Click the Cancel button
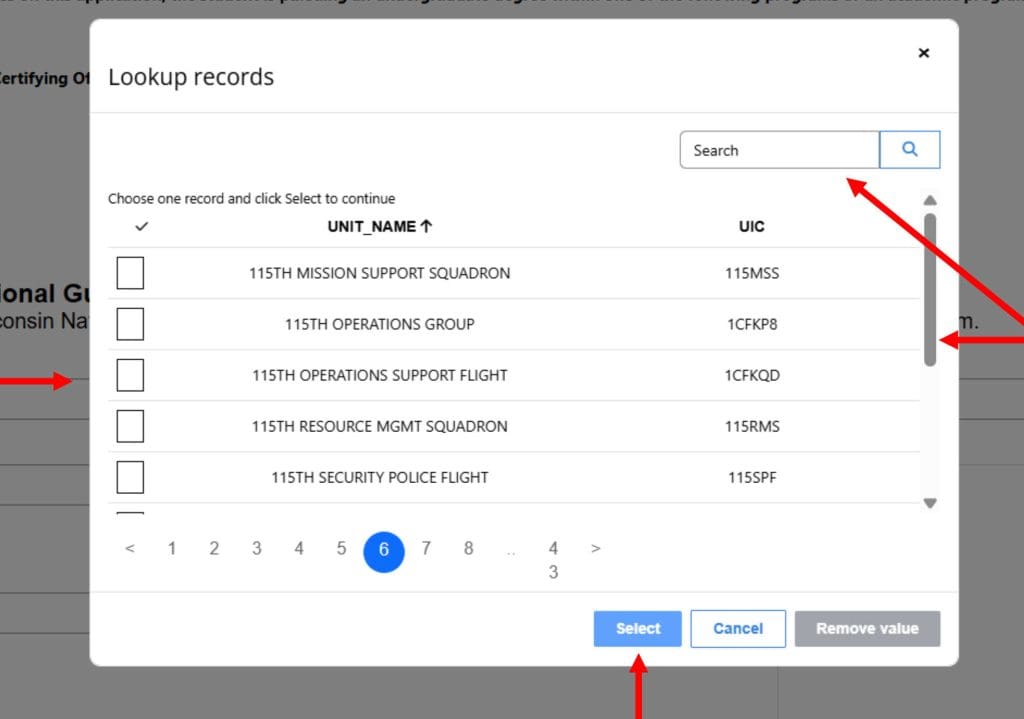1024x719 pixels. 738,628
